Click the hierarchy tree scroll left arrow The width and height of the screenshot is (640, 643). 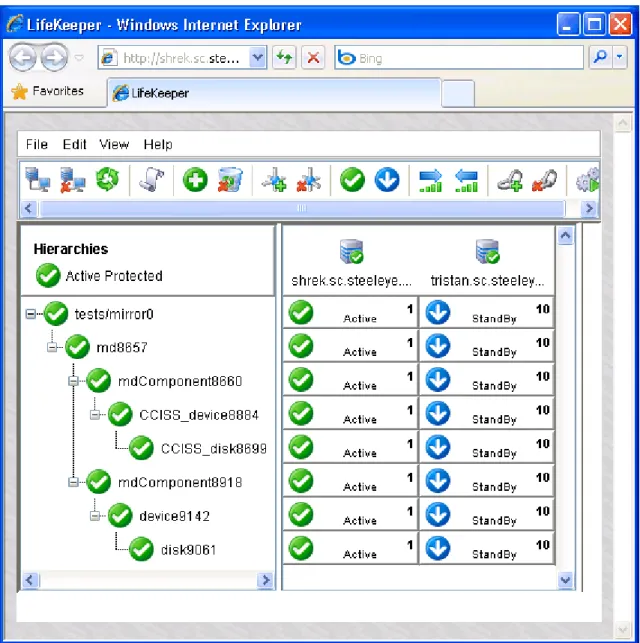30,580
